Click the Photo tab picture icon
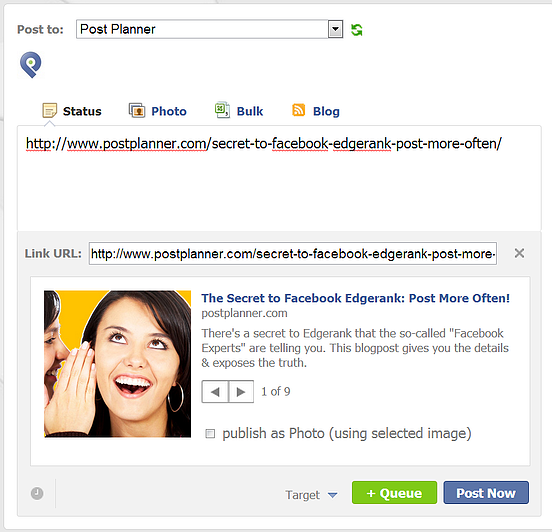The height and width of the screenshot is (532, 552). (x=137, y=111)
